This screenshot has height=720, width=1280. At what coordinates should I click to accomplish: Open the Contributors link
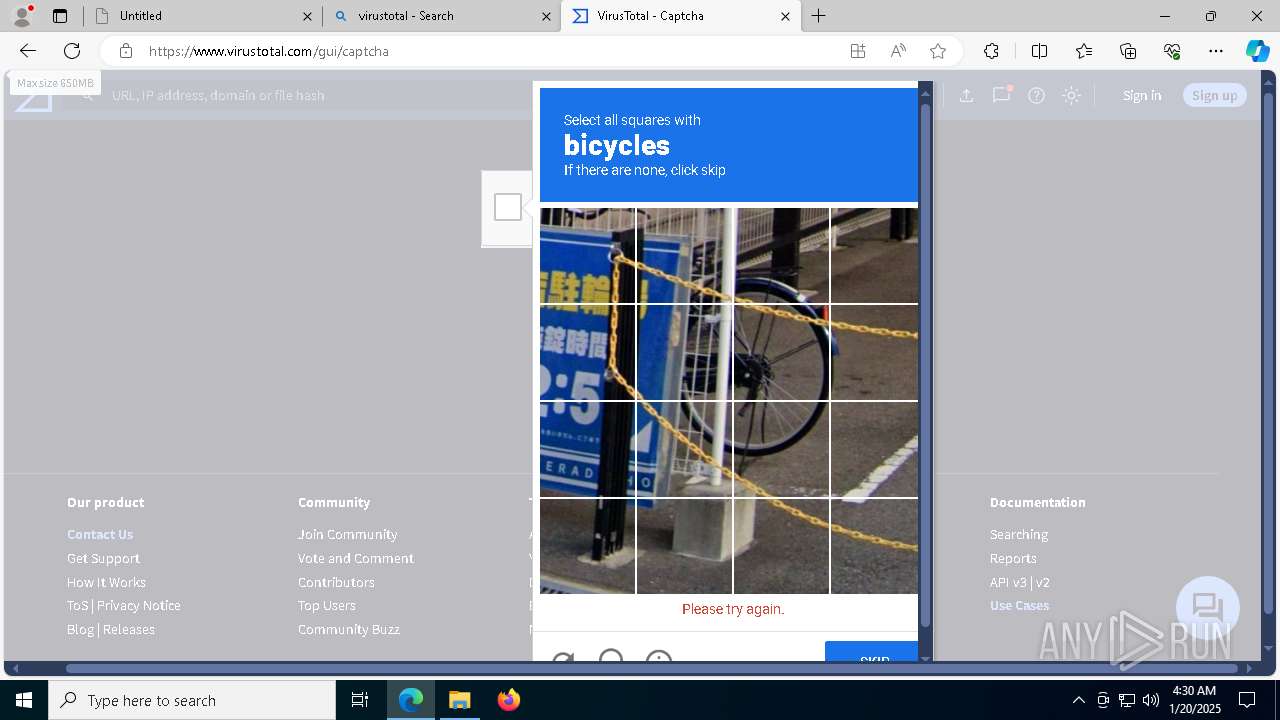click(x=336, y=582)
